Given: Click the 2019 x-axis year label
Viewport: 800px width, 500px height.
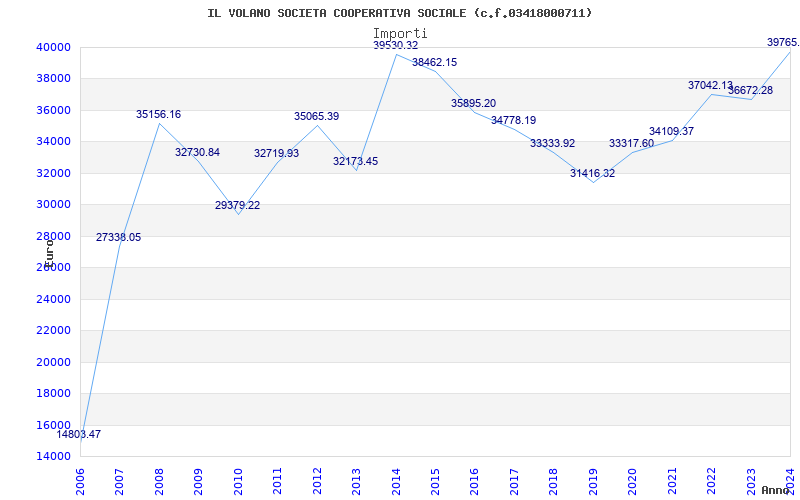Looking at the screenshot, I should point(593,482).
